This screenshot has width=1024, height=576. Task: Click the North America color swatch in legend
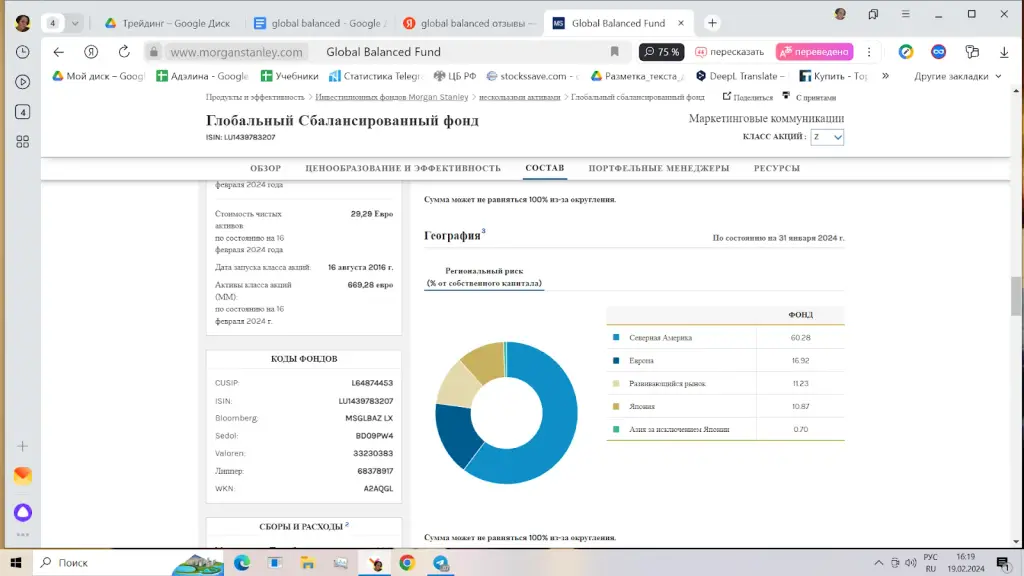616,338
